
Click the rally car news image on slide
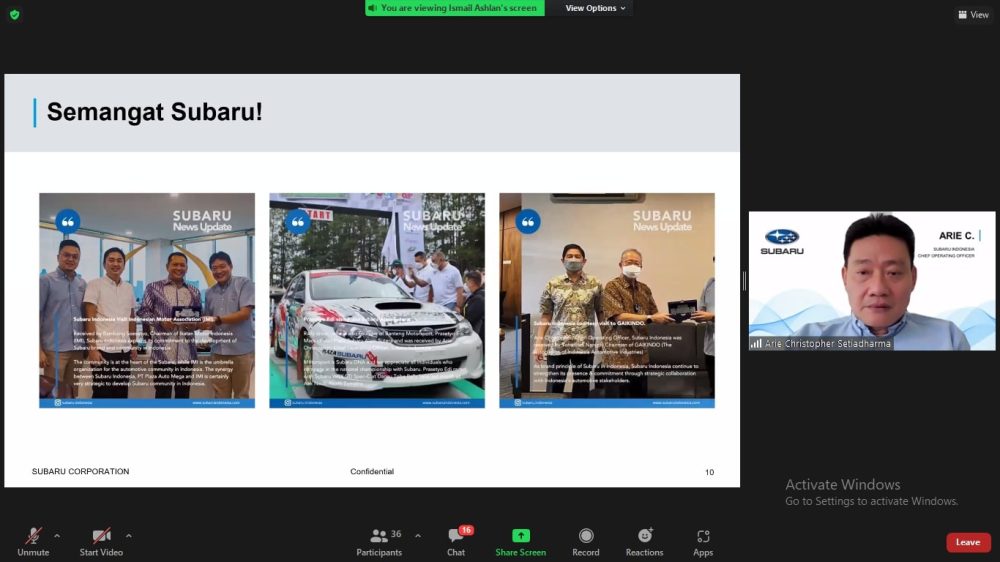click(377, 300)
